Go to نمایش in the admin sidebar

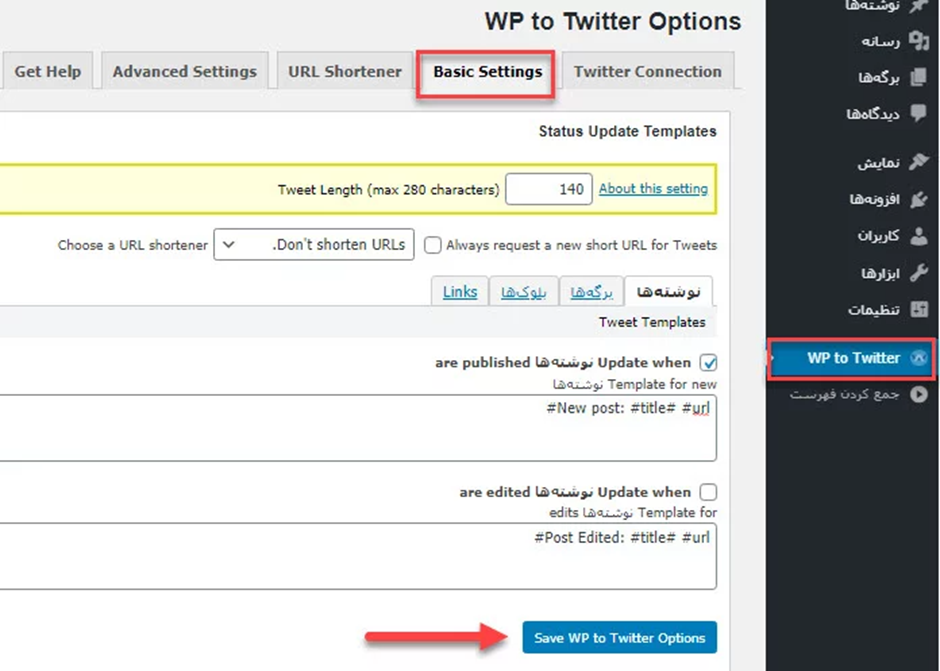tap(878, 163)
